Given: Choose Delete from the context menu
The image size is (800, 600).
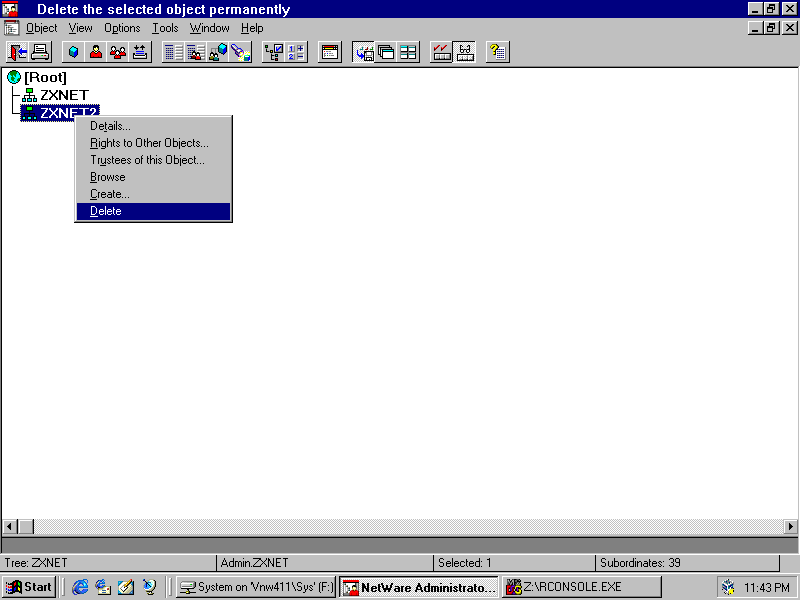Looking at the screenshot, I should coord(153,211).
